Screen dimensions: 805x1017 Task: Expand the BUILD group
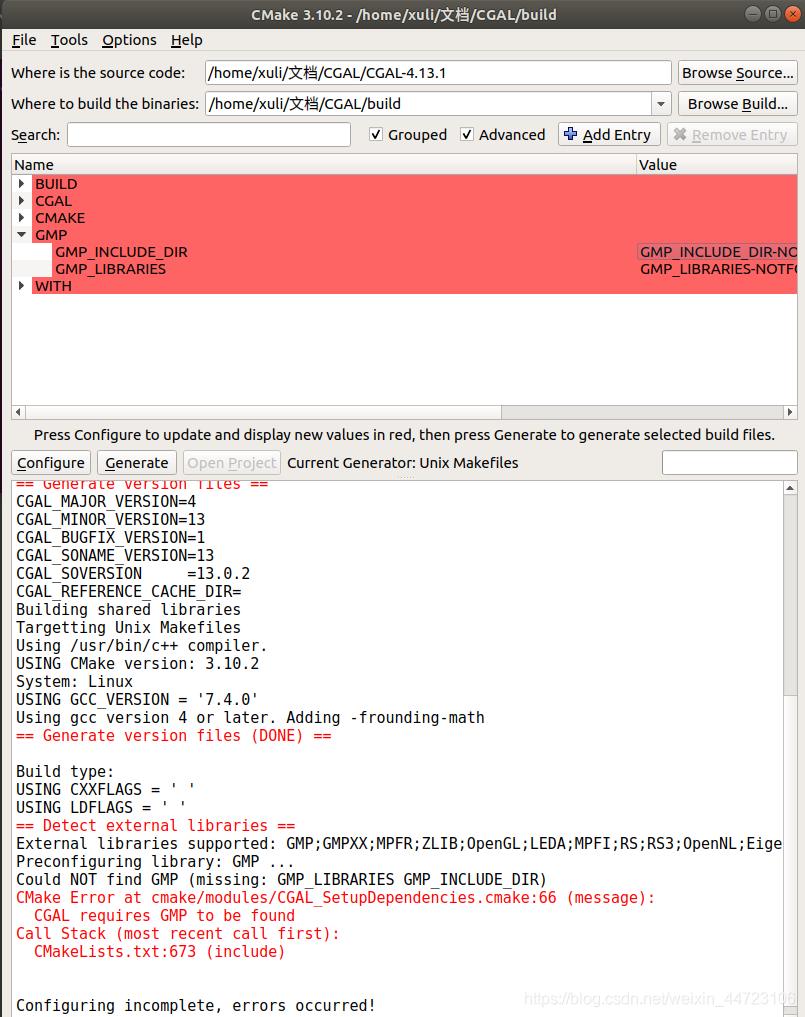click(21, 184)
